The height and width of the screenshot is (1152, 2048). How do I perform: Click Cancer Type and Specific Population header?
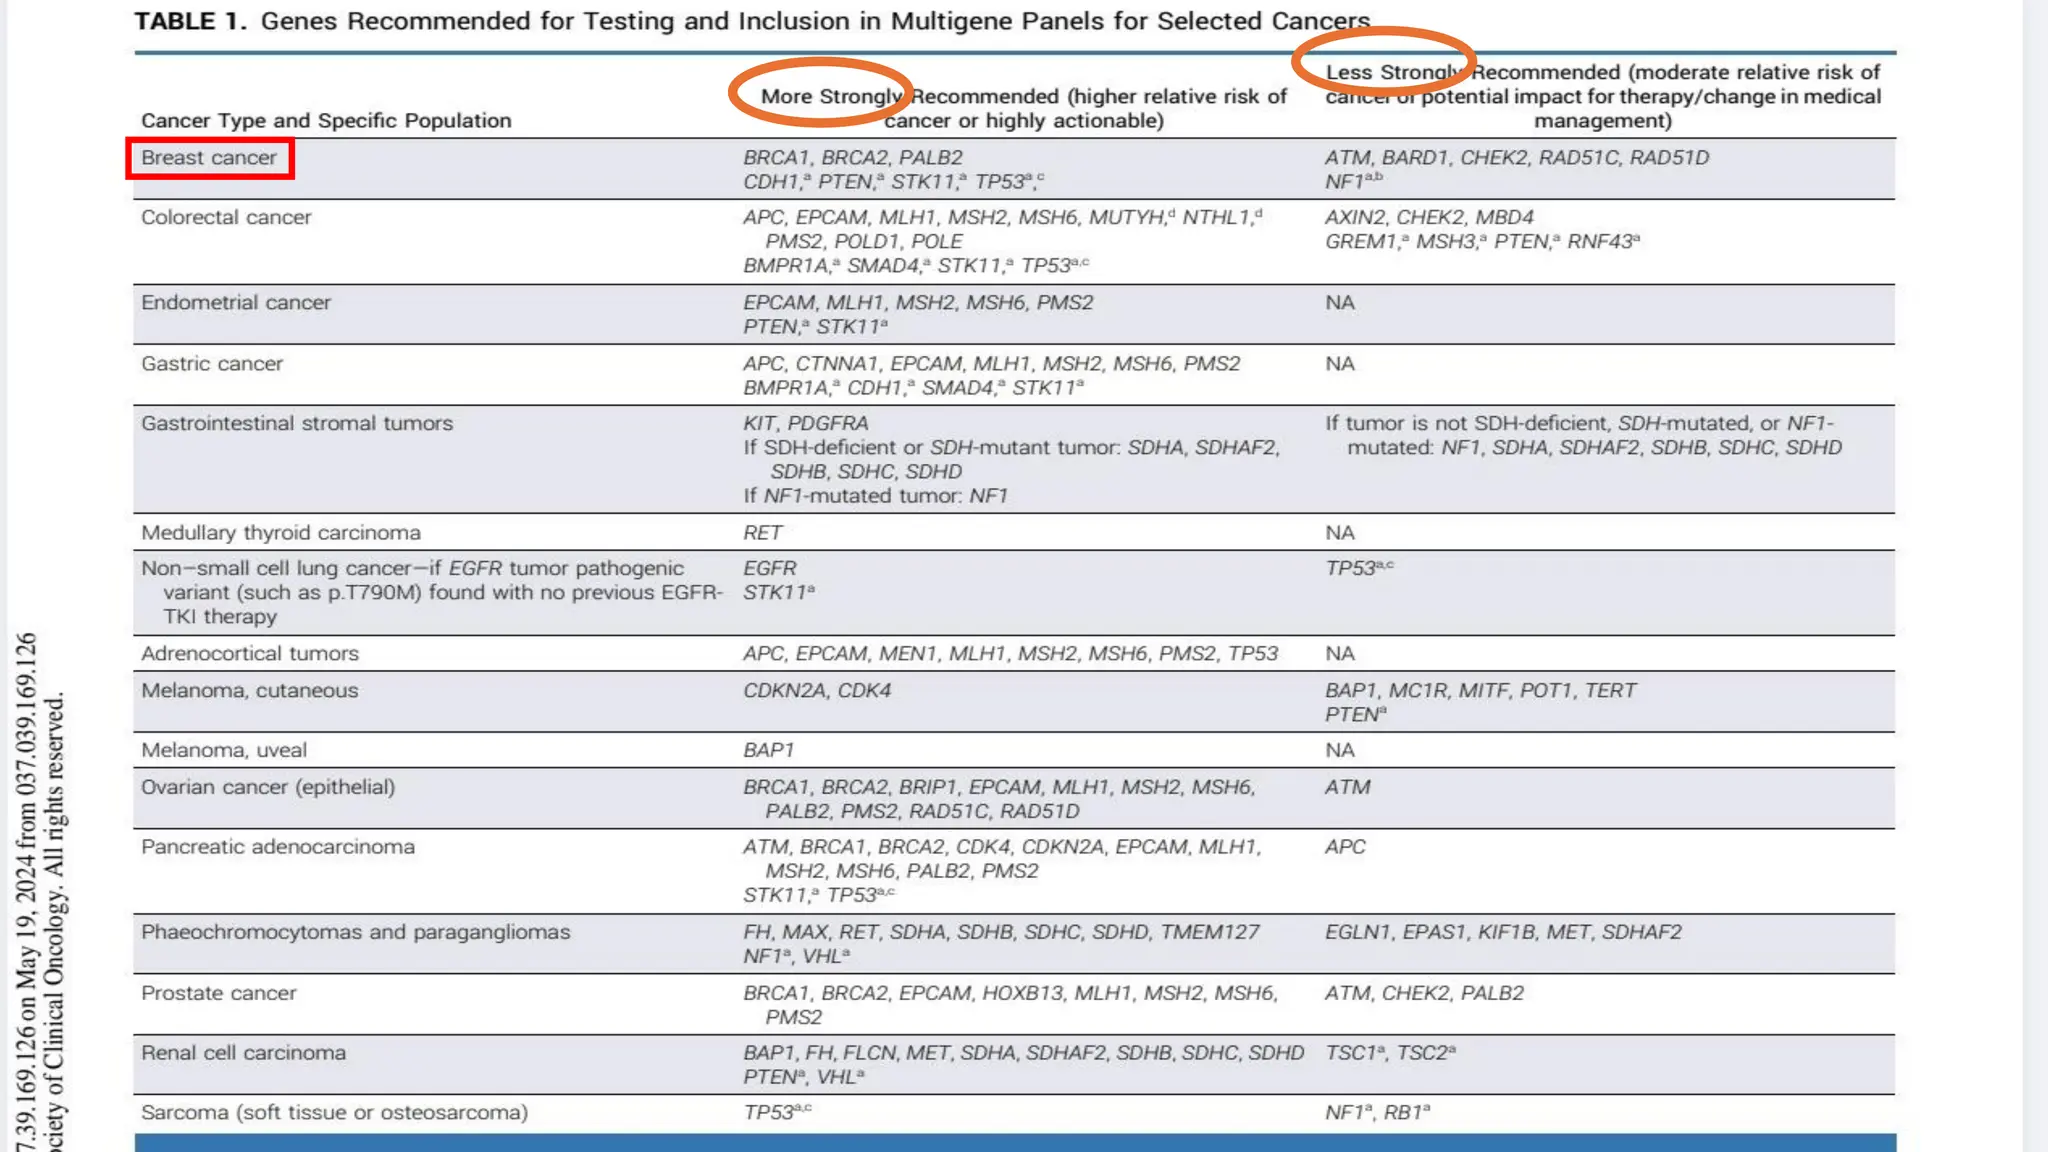(x=326, y=121)
